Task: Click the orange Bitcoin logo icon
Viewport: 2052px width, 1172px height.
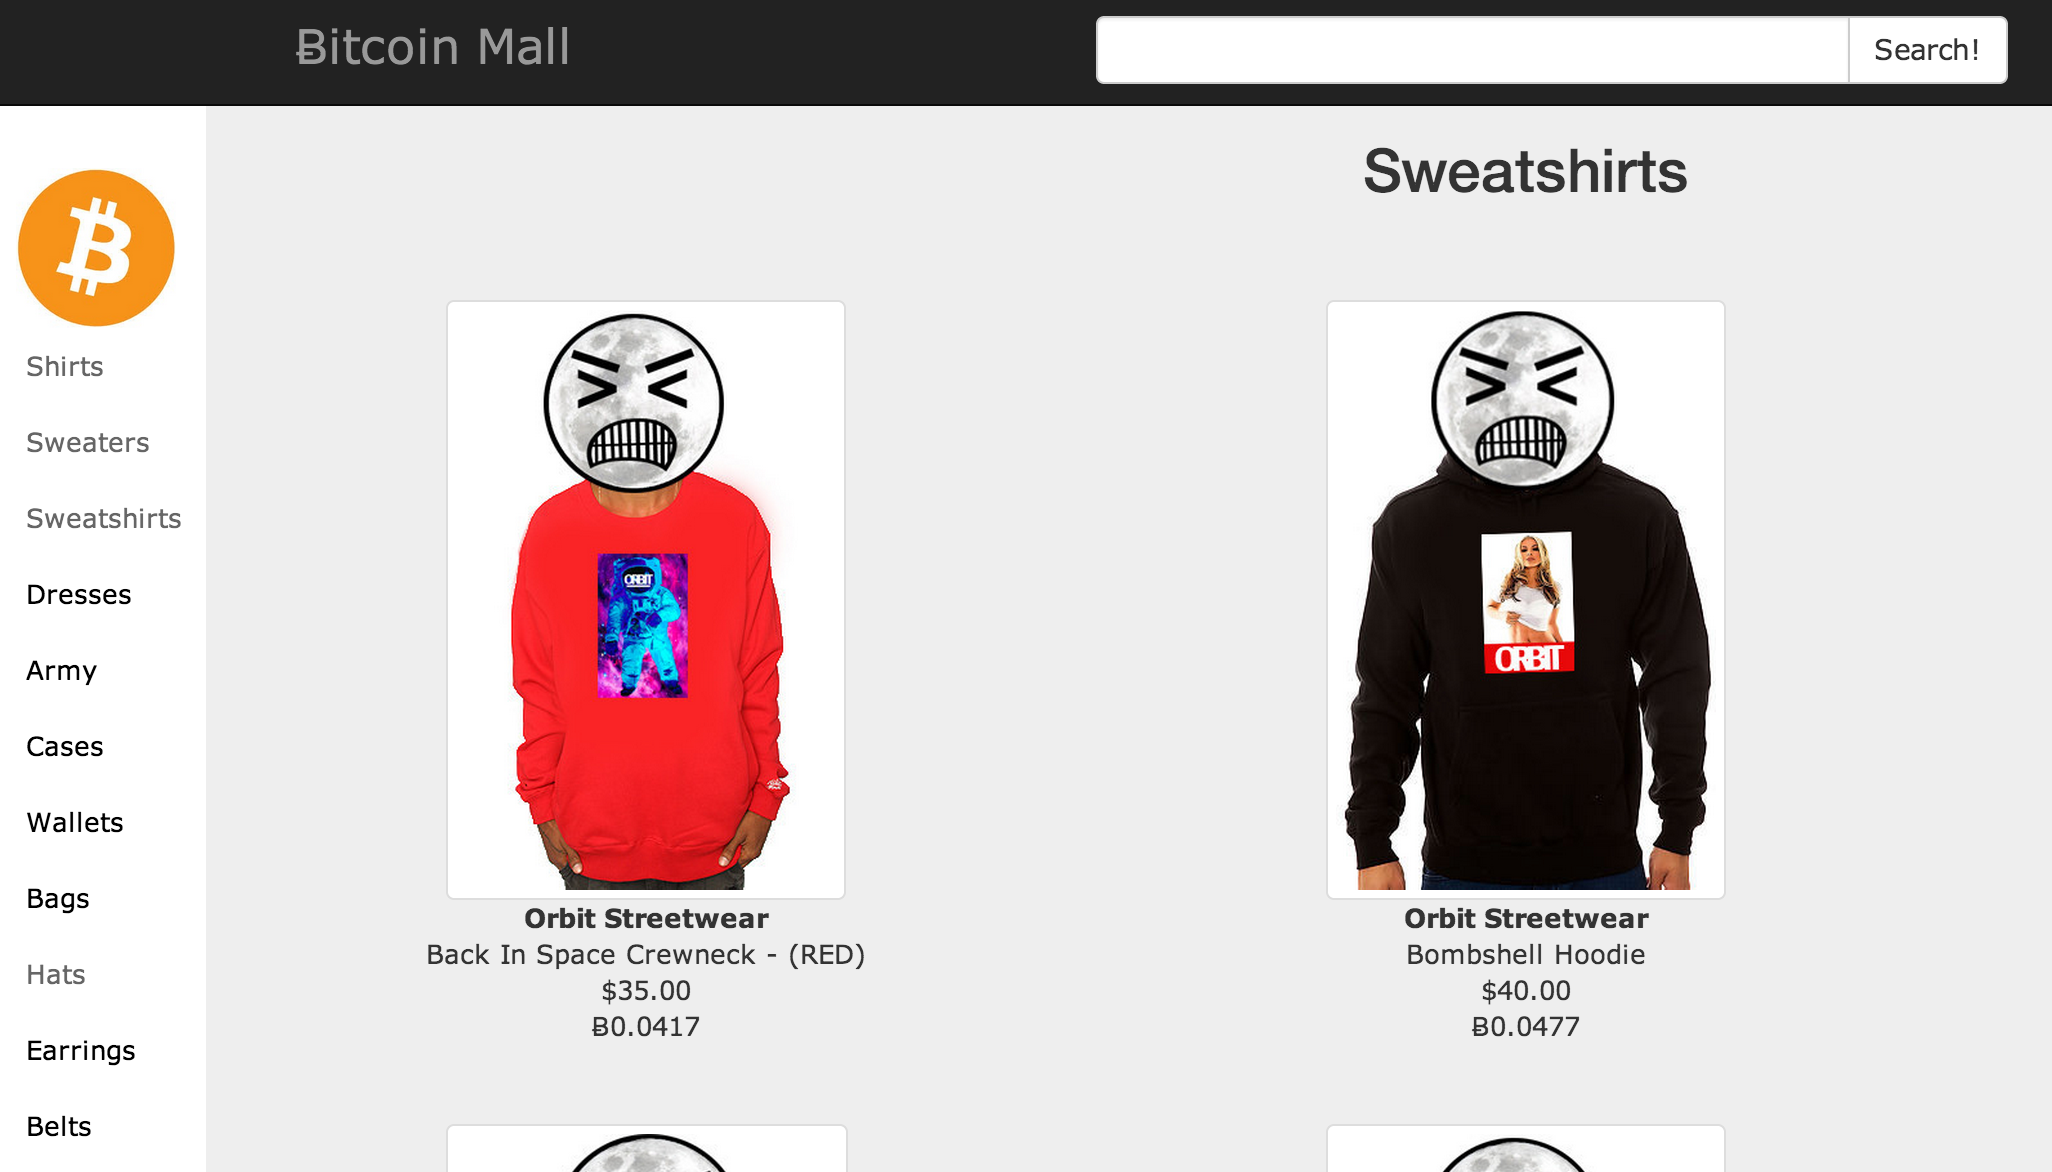Action: pos(96,248)
